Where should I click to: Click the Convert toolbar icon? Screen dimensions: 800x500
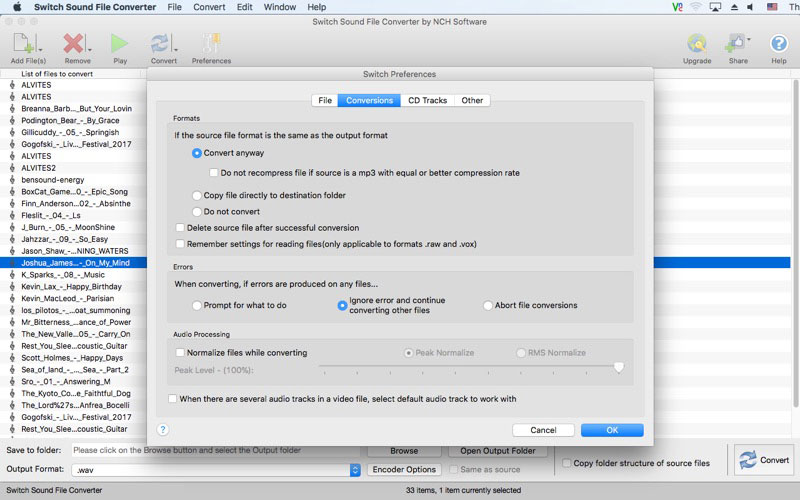[160, 44]
